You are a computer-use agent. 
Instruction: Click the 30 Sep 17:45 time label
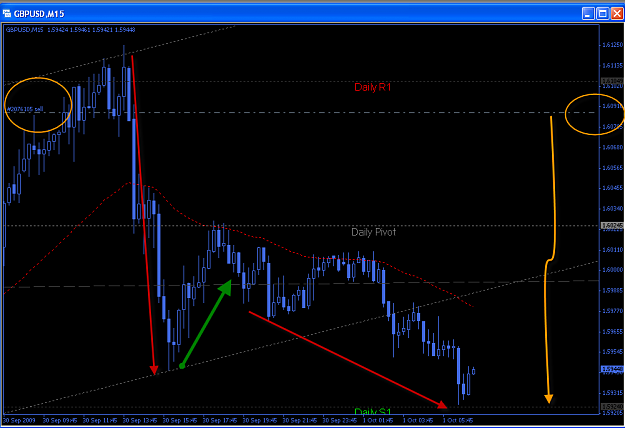[220, 420]
